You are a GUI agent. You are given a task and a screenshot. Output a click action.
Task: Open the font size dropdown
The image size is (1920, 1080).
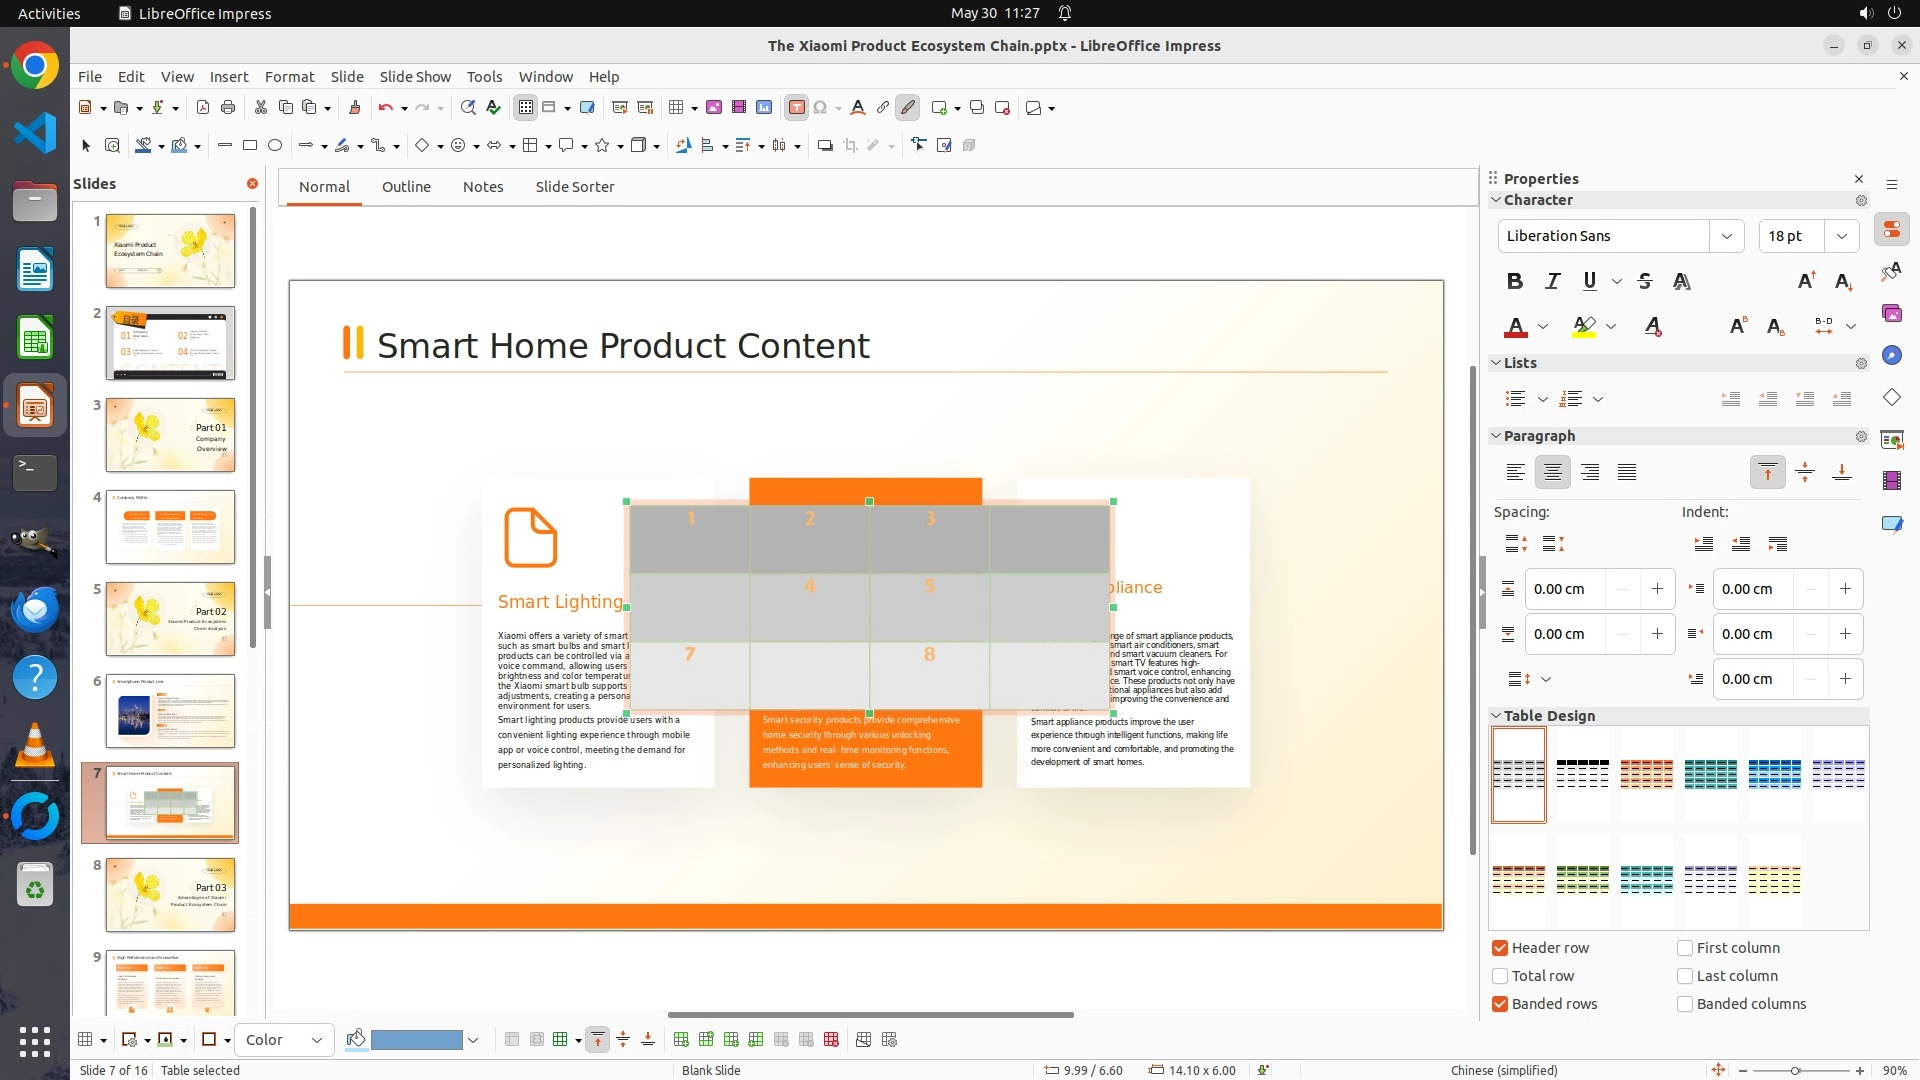[1841, 236]
